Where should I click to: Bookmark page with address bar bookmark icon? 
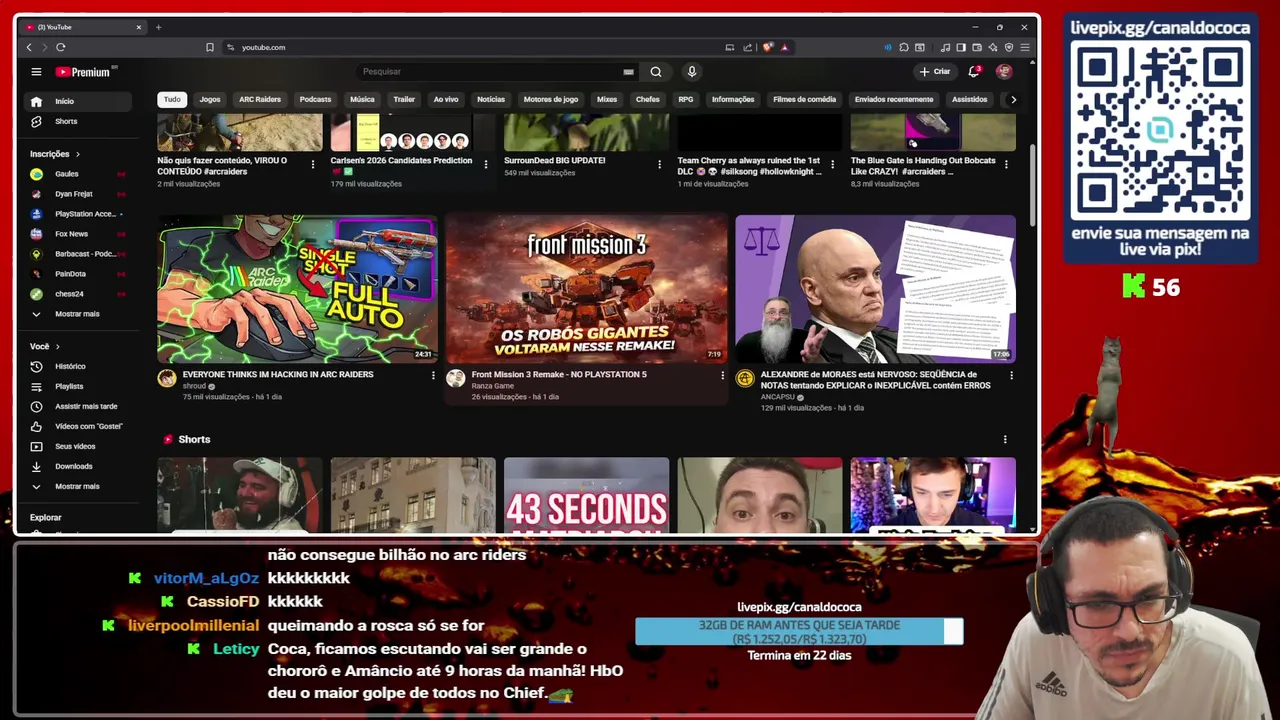pyautogui.click(x=210, y=47)
